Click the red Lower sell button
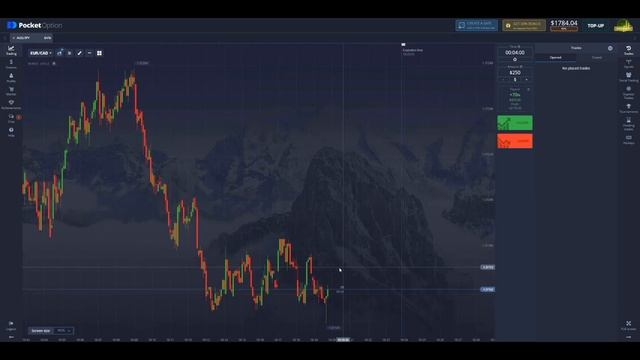This screenshot has height=360, width=640. pyautogui.click(x=515, y=141)
